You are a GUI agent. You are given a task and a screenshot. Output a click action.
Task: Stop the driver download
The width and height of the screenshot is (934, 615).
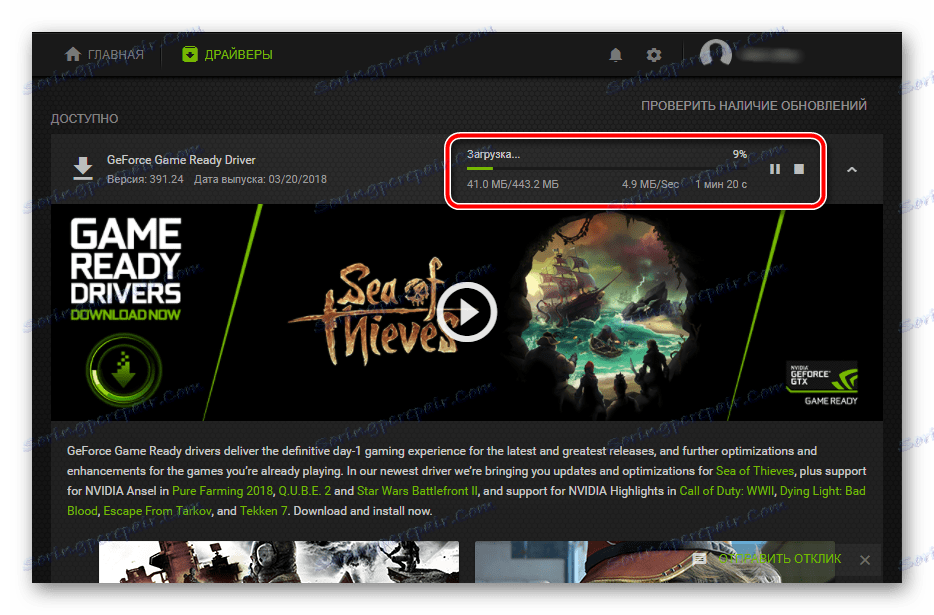[x=799, y=169]
